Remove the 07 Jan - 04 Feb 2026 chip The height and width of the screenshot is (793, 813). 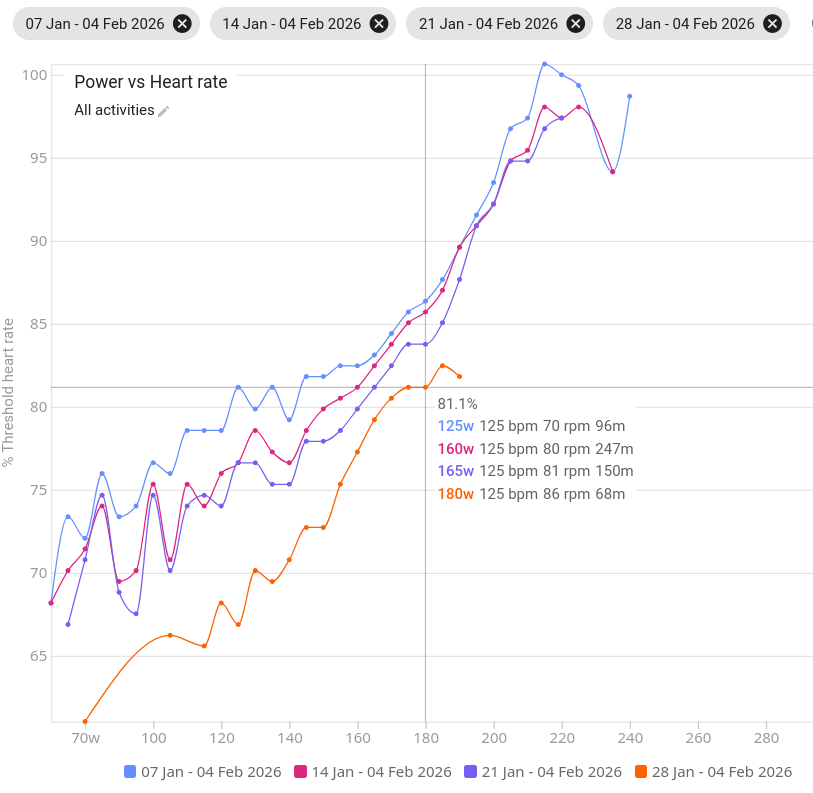(x=182, y=24)
